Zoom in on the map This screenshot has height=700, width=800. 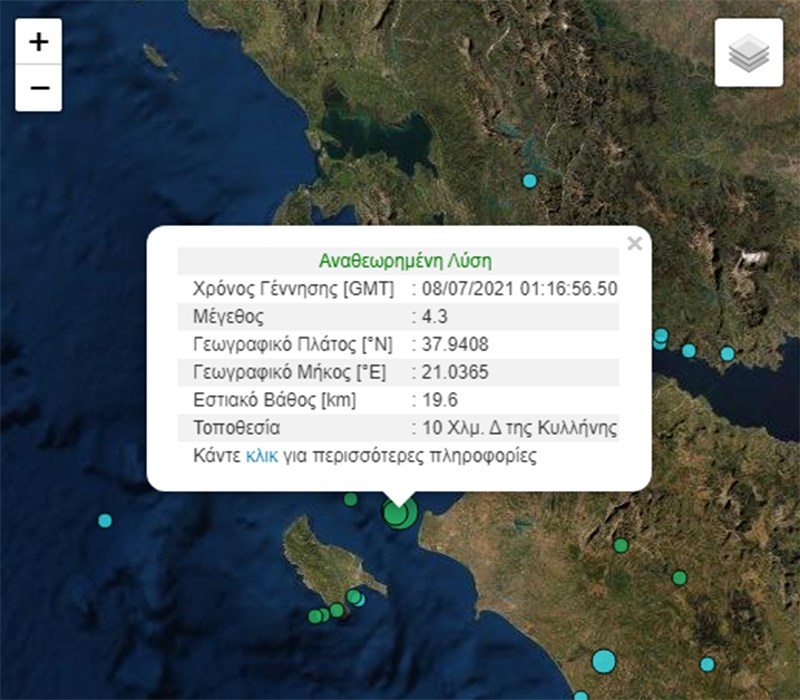coord(39,42)
